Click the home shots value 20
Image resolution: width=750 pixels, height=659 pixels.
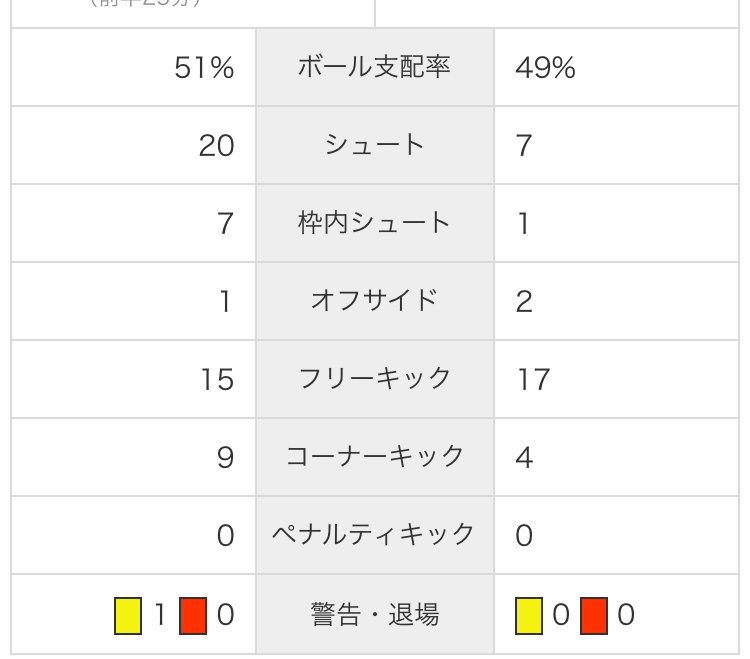(x=217, y=145)
